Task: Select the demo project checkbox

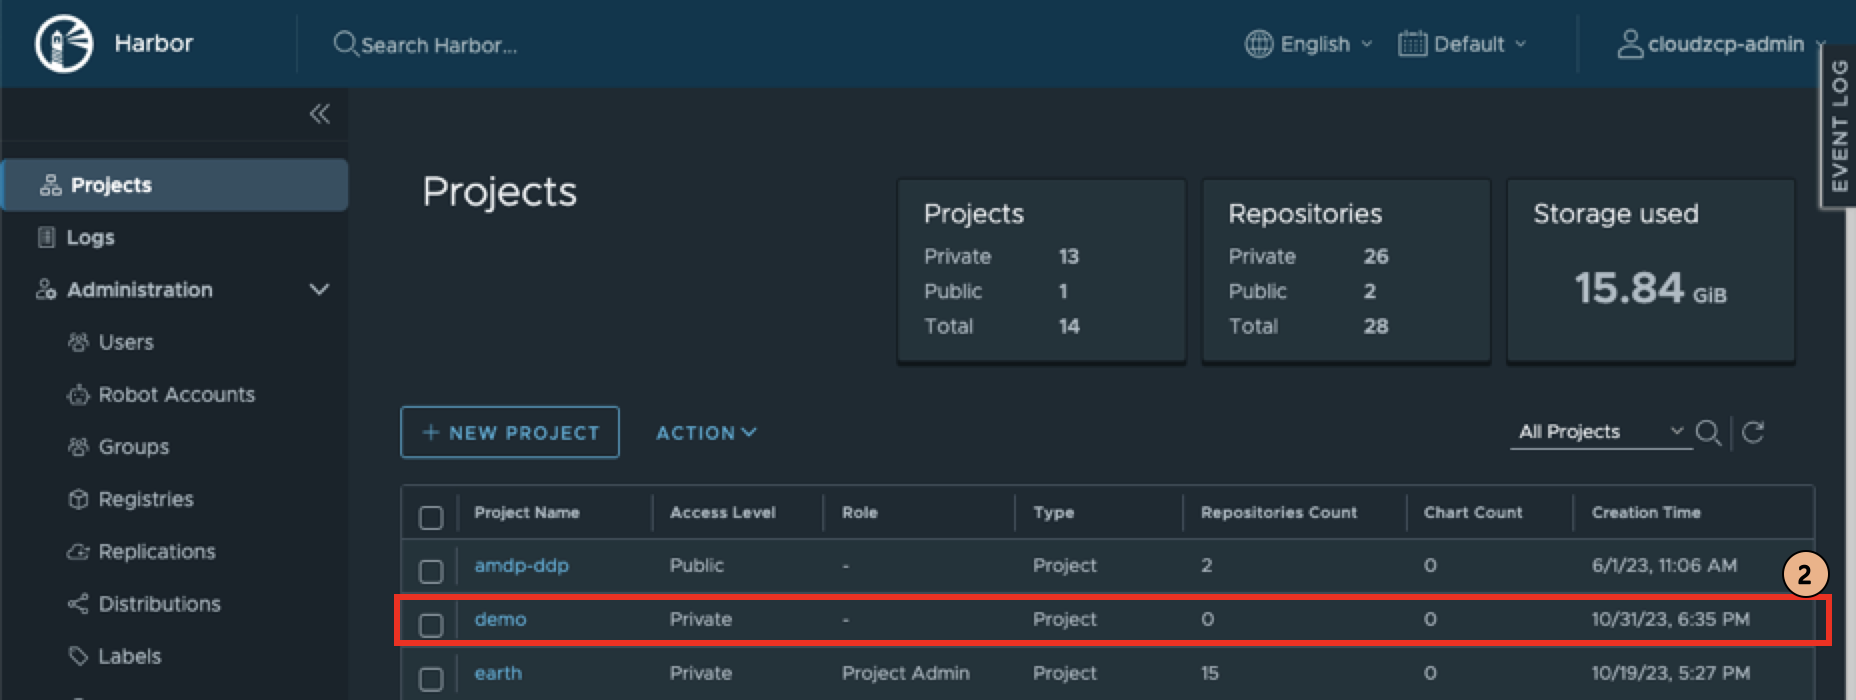Action: (x=431, y=625)
